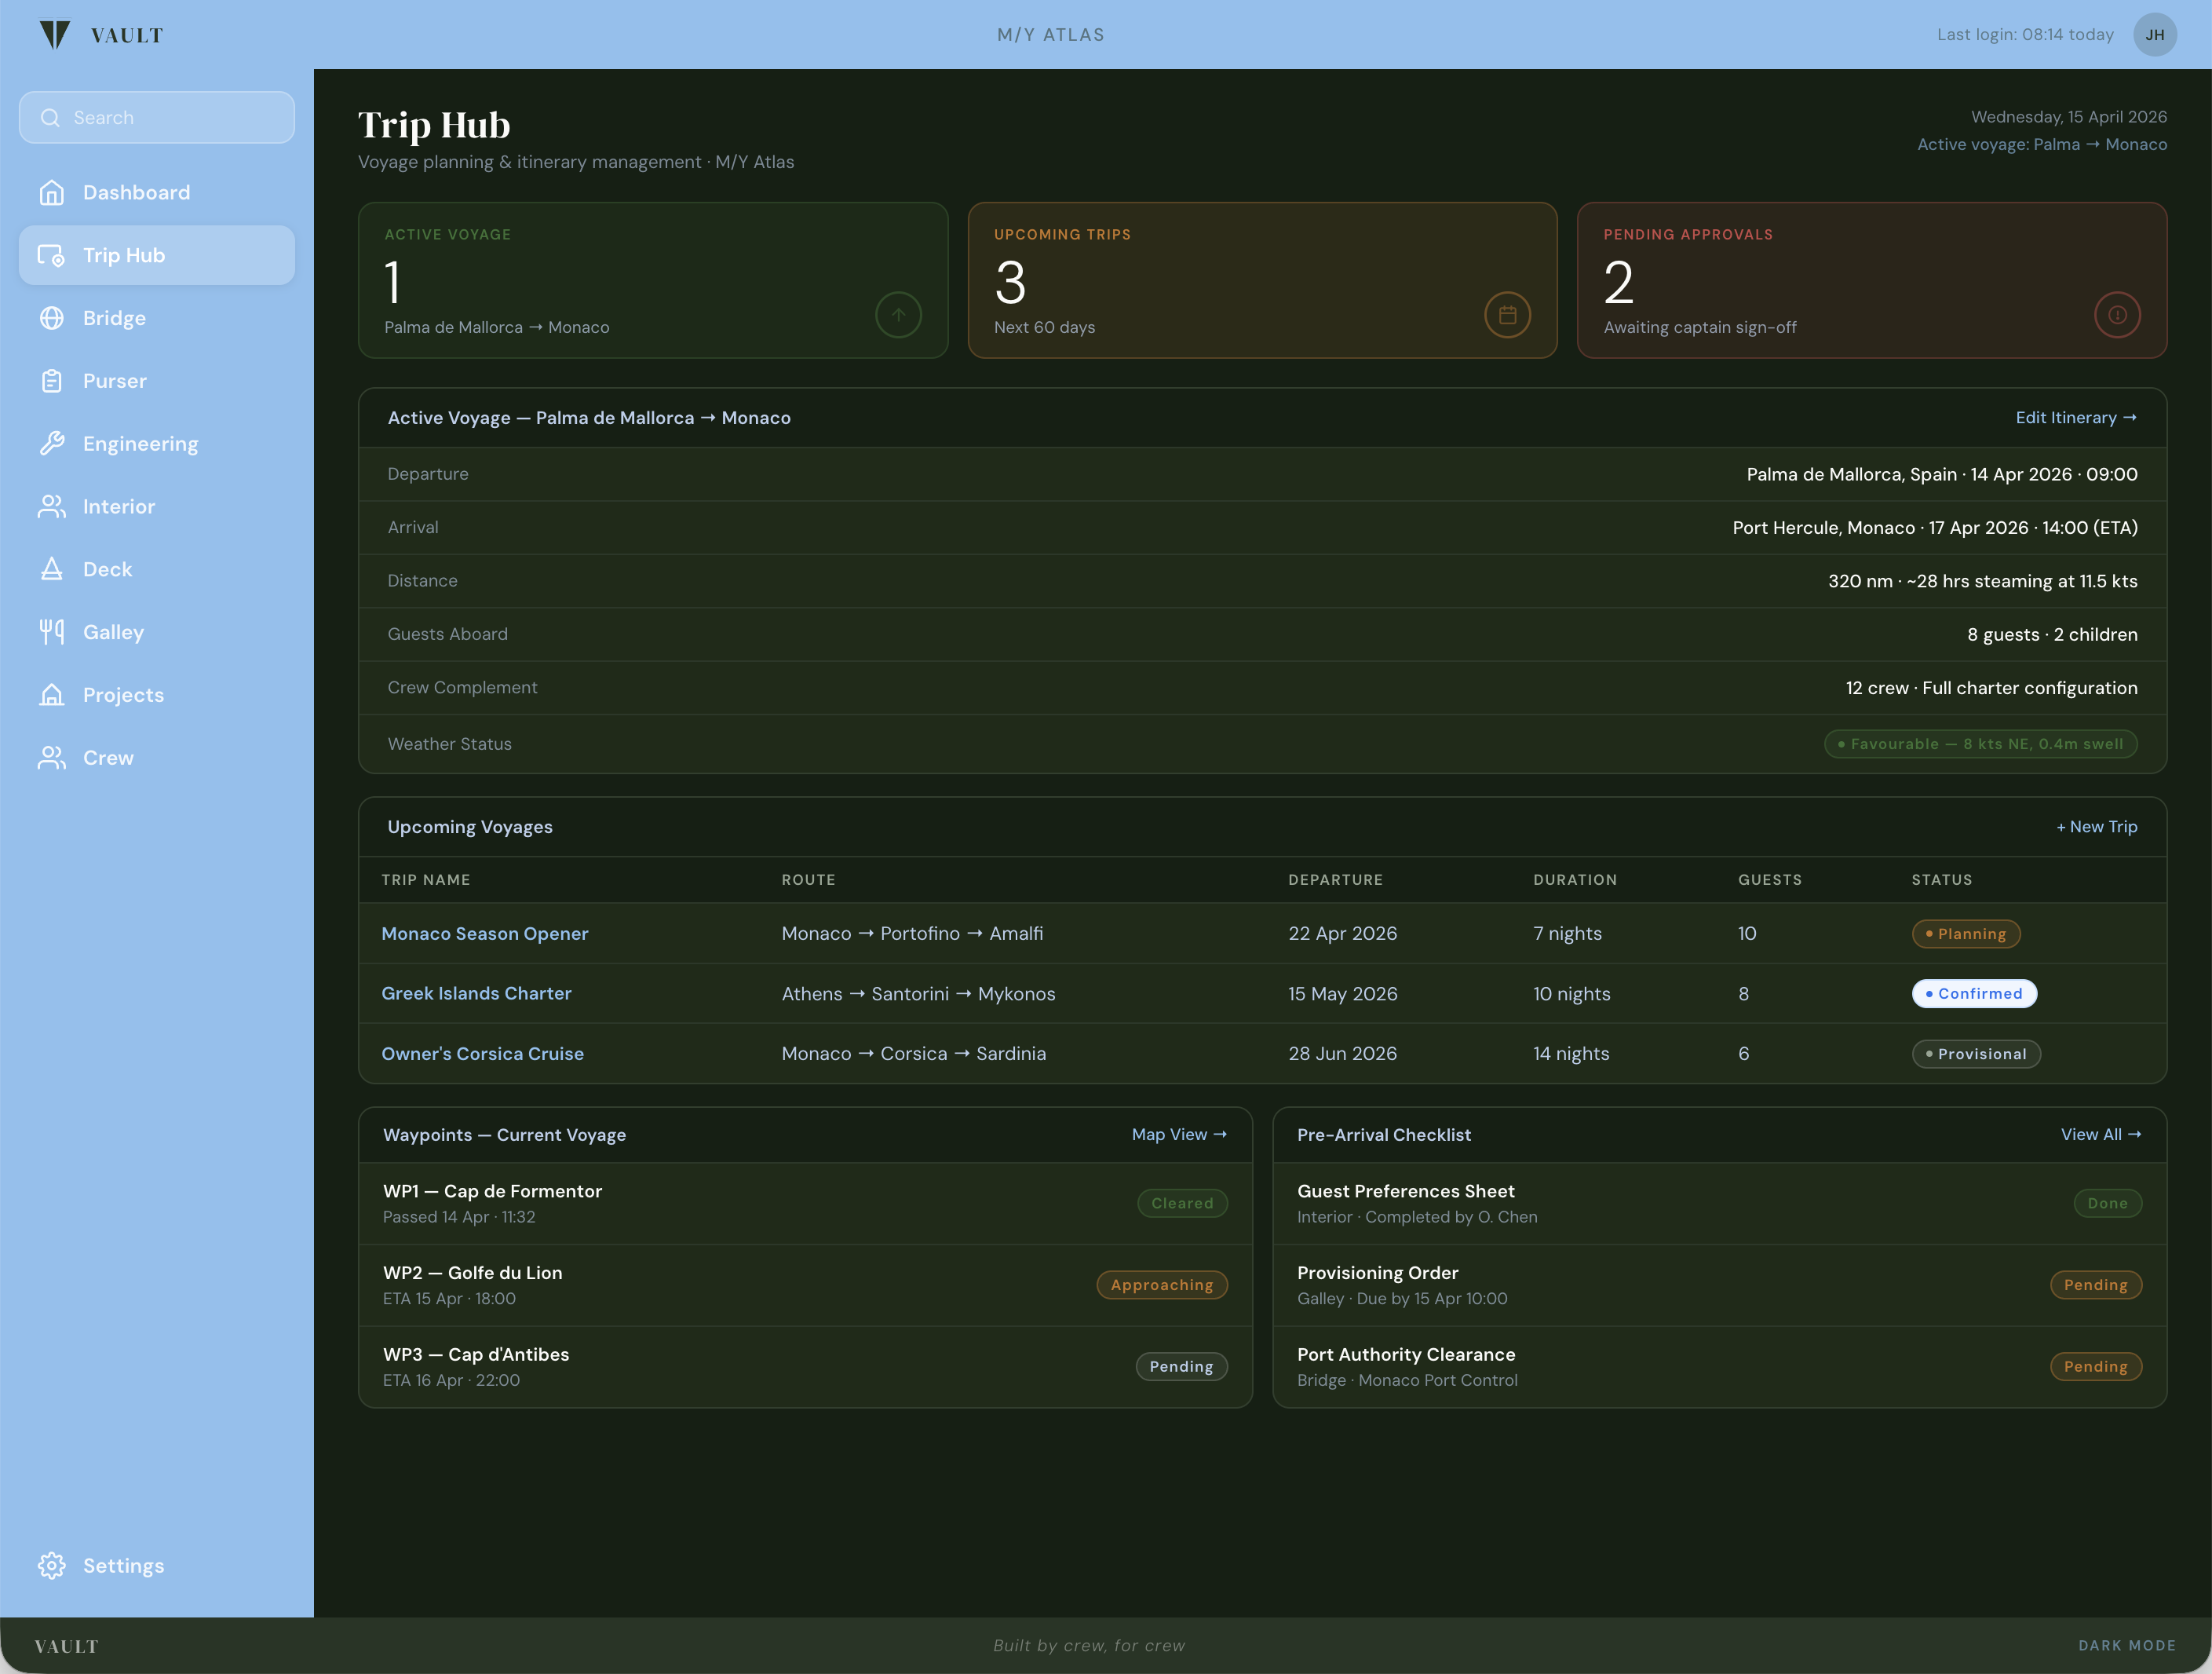
Task: Click the Planning status badge
Action: 1966,934
